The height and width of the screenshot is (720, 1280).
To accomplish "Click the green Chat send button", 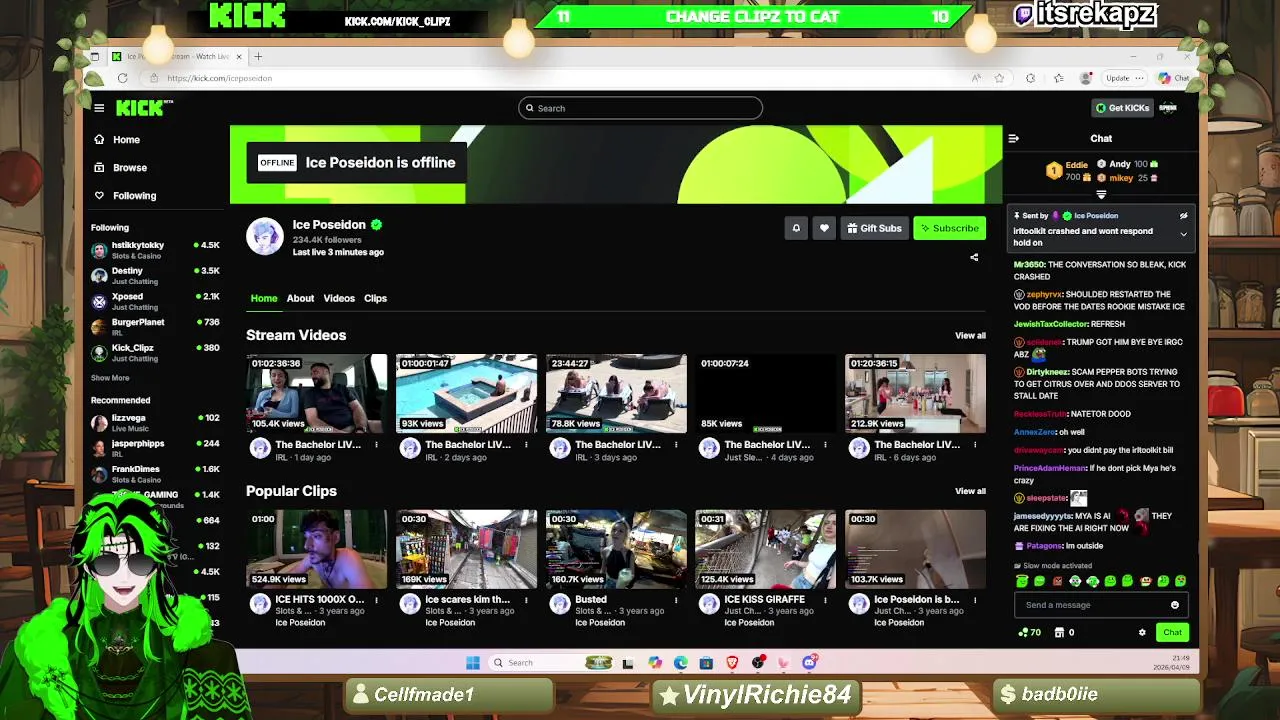I will pyautogui.click(x=1172, y=632).
